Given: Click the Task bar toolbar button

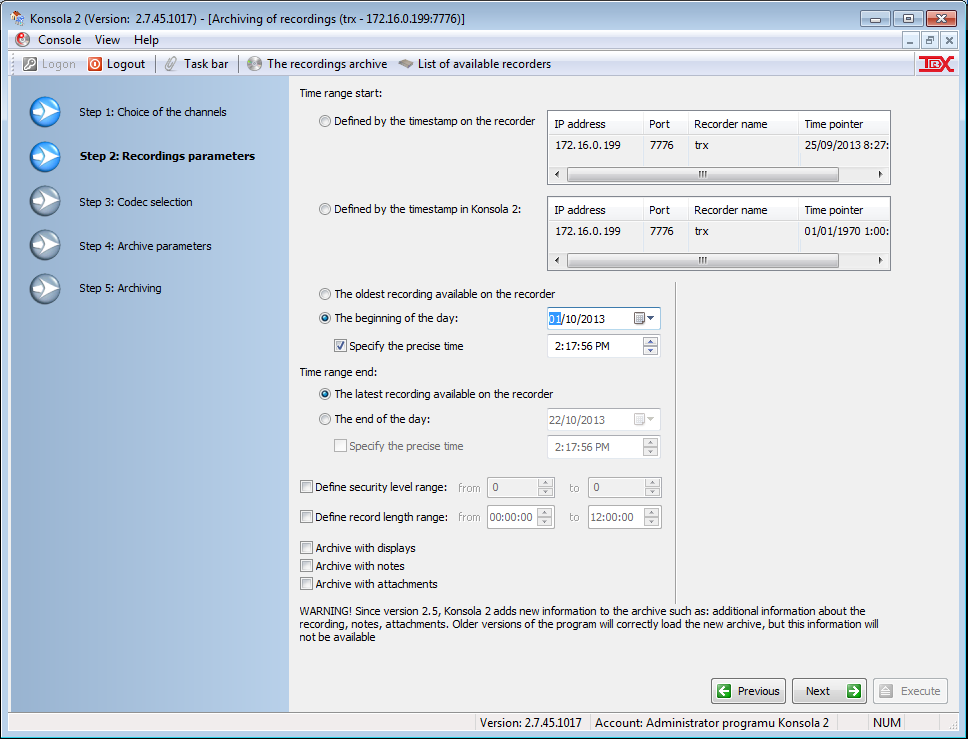Looking at the screenshot, I should pos(196,64).
